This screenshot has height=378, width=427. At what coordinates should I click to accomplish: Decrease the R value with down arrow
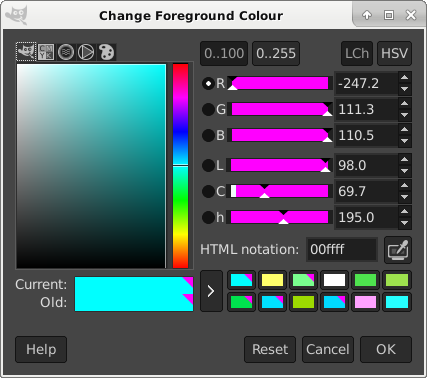point(405,89)
